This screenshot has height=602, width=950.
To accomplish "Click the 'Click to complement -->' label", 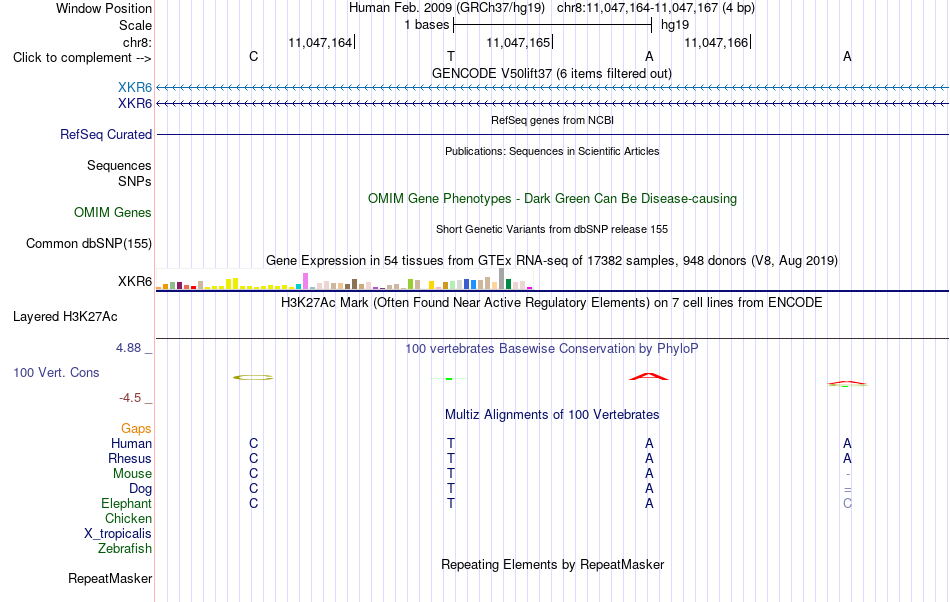I will 82,58.
